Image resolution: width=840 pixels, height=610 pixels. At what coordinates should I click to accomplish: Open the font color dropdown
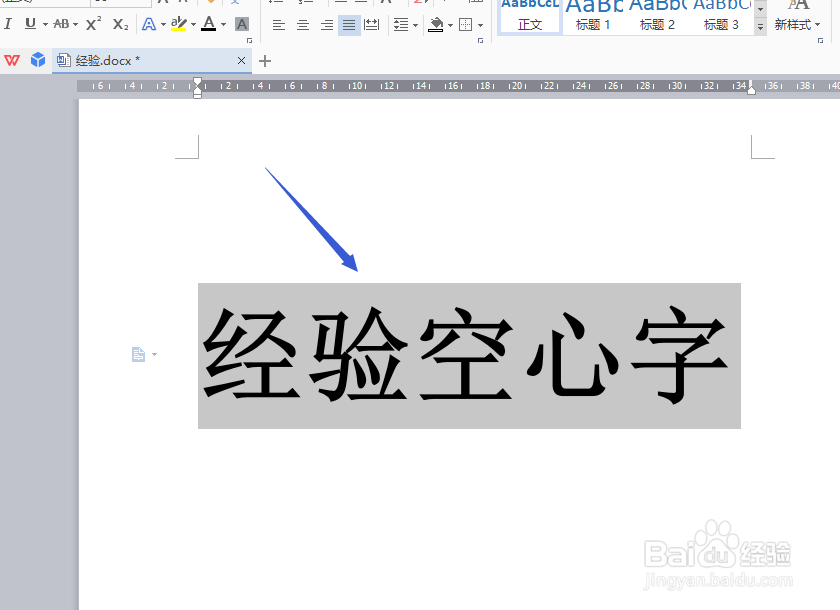pyautogui.click(x=223, y=24)
